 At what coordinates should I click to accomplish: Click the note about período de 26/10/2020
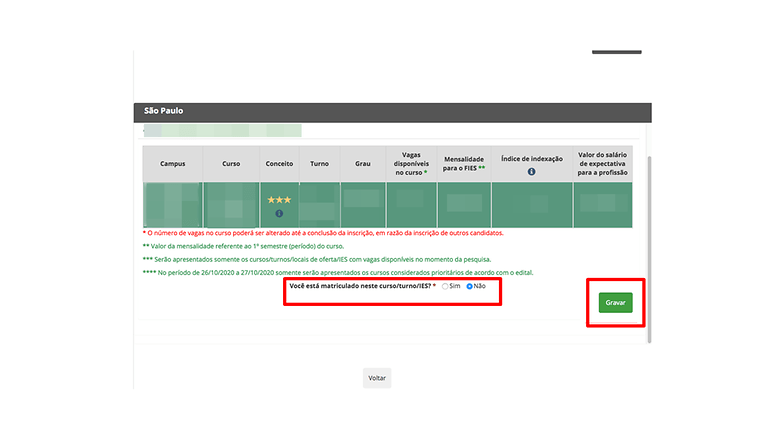(338, 273)
